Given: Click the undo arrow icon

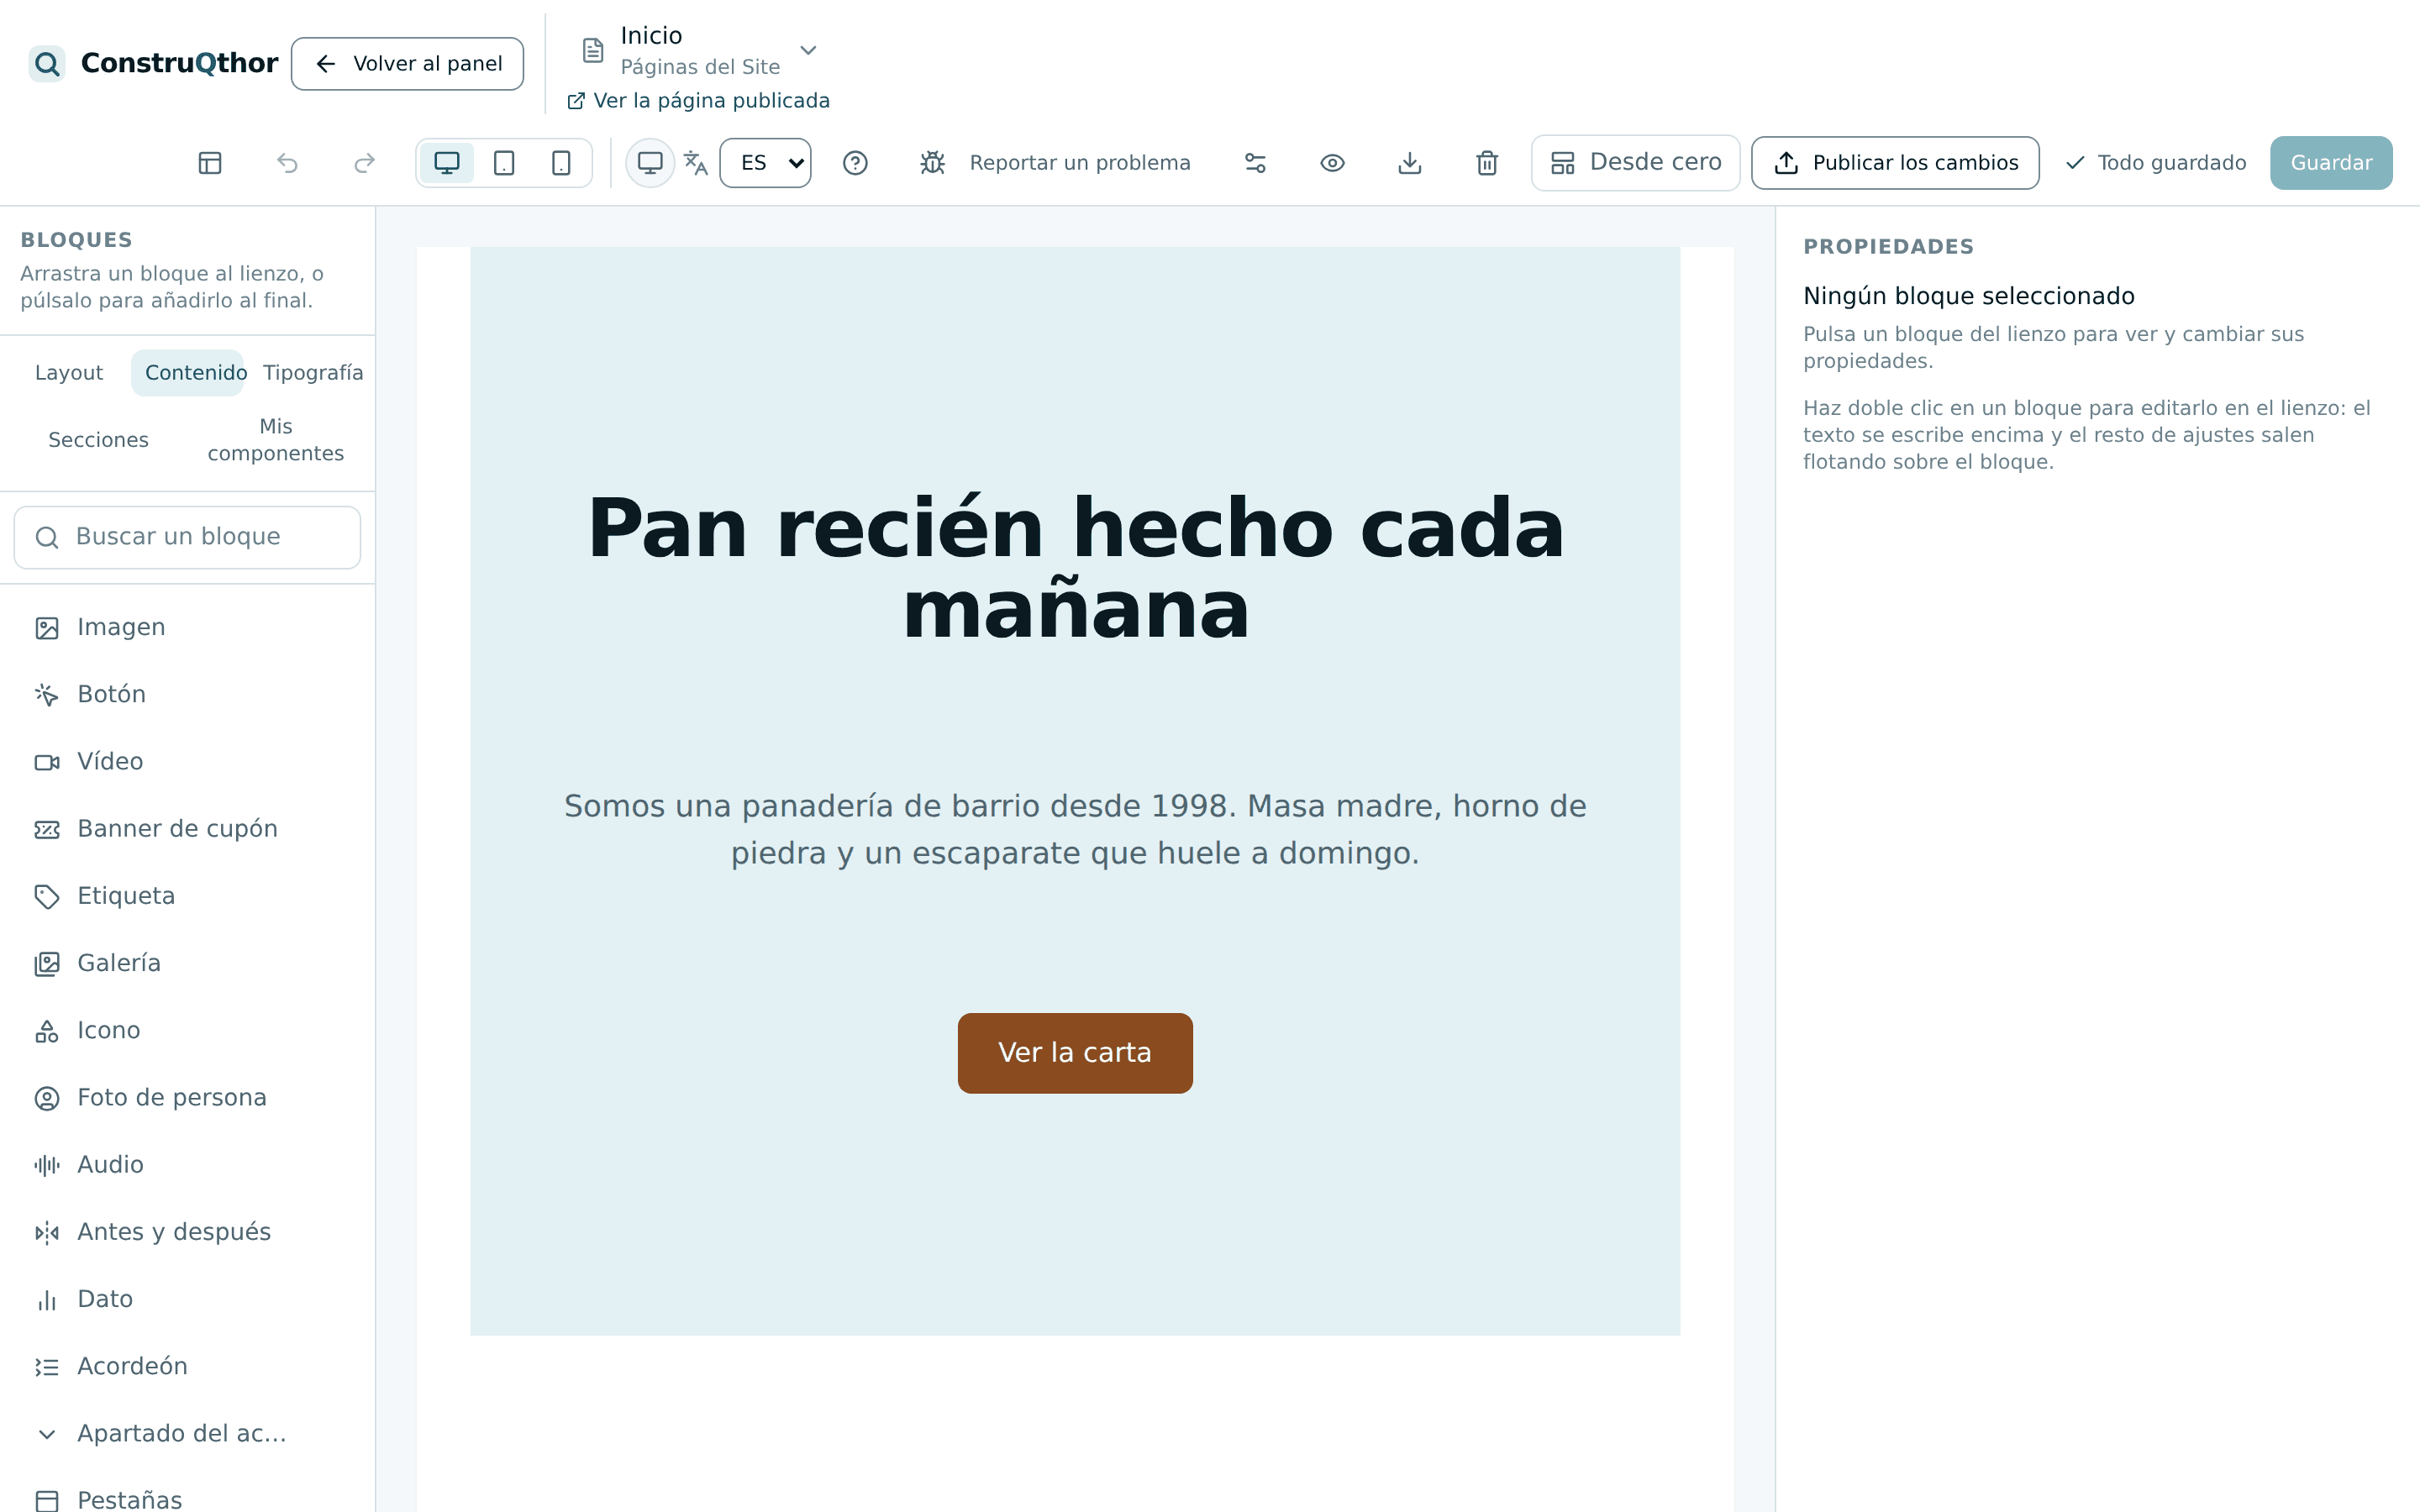Looking at the screenshot, I should click(287, 163).
